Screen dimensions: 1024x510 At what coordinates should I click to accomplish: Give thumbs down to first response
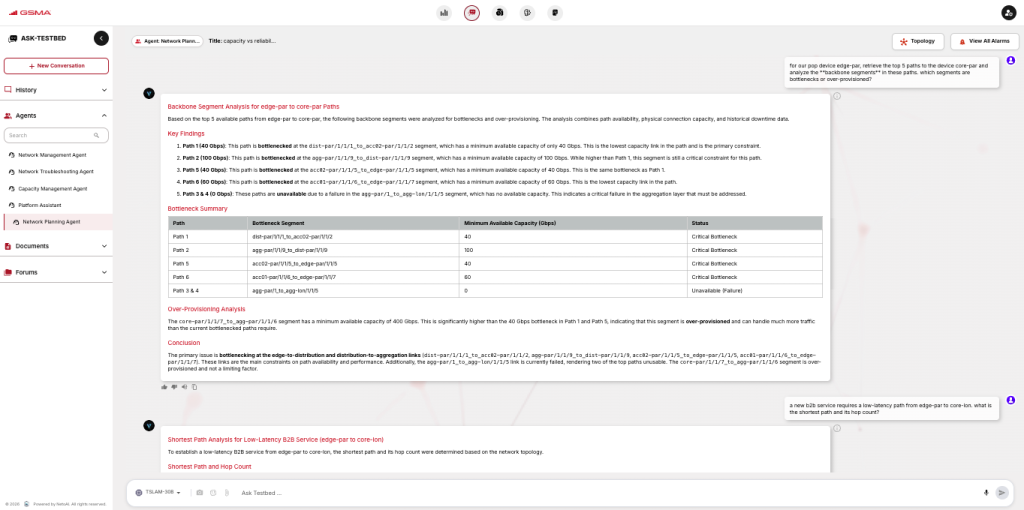tap(174, 387)
